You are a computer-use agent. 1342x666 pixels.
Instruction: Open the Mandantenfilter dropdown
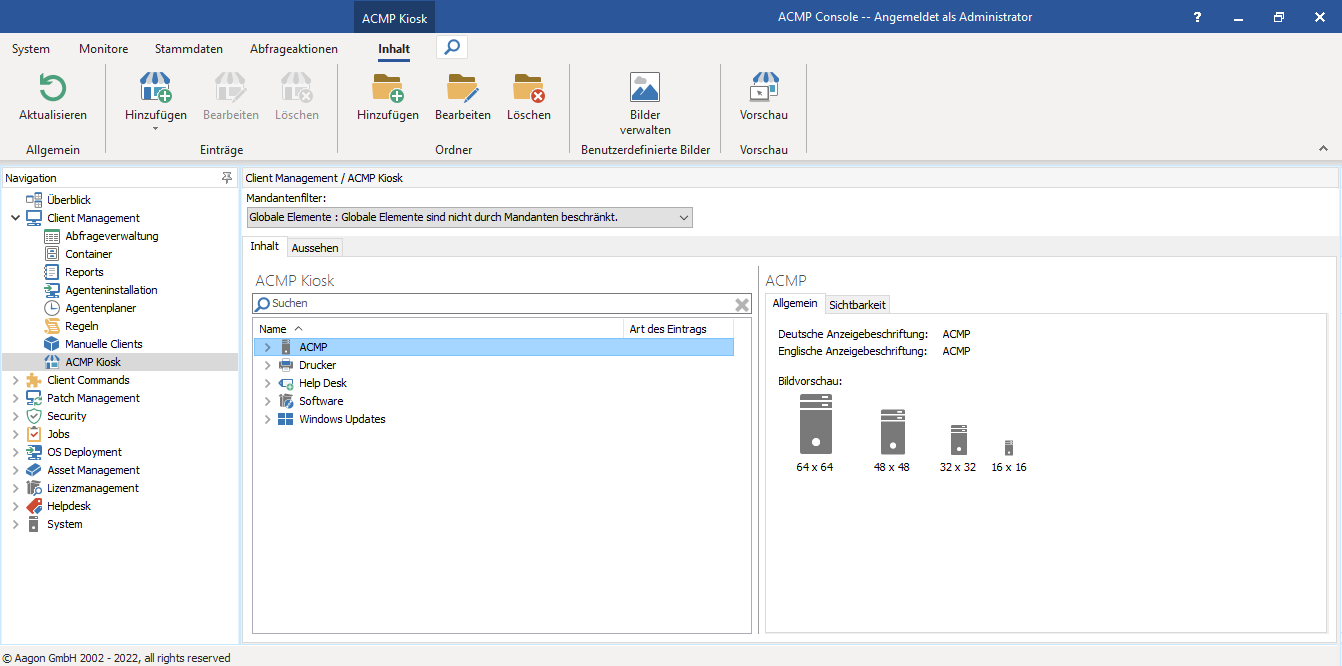[684, 217]
